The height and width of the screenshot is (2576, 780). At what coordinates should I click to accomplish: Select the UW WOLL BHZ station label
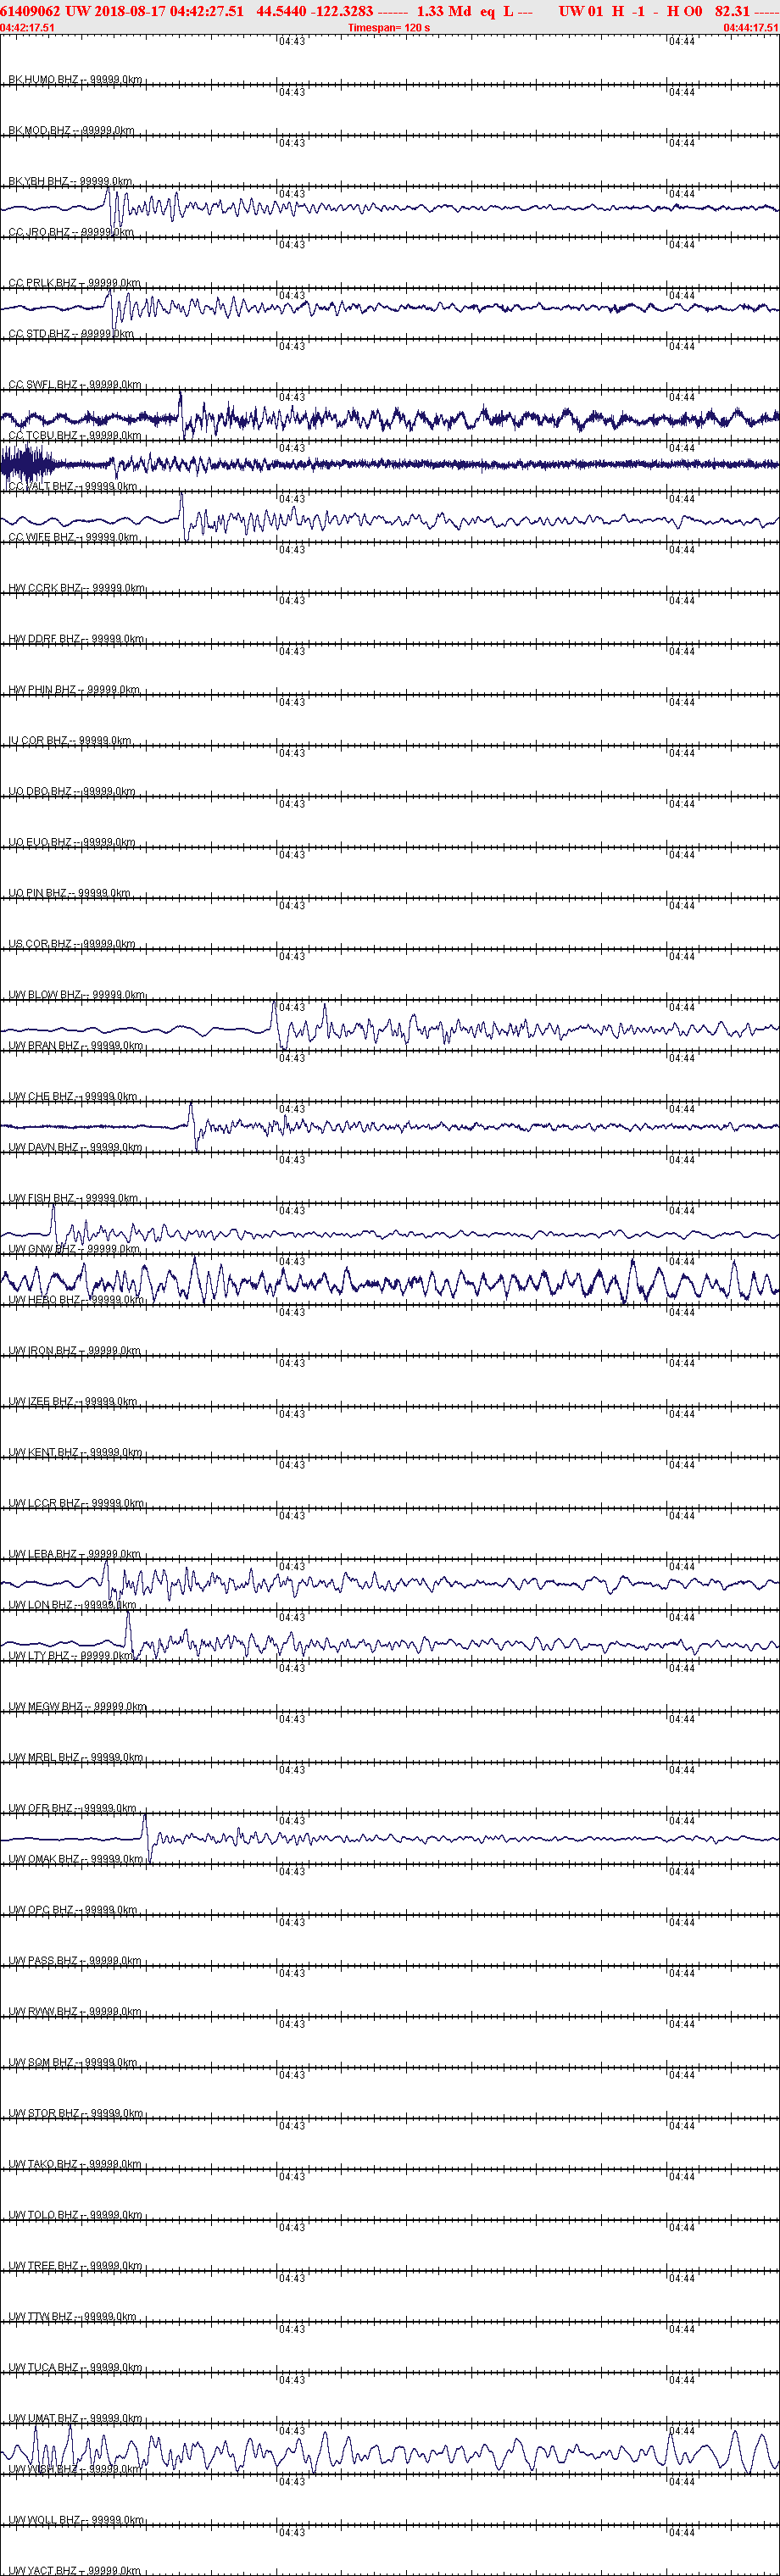tap(76, 2520)
